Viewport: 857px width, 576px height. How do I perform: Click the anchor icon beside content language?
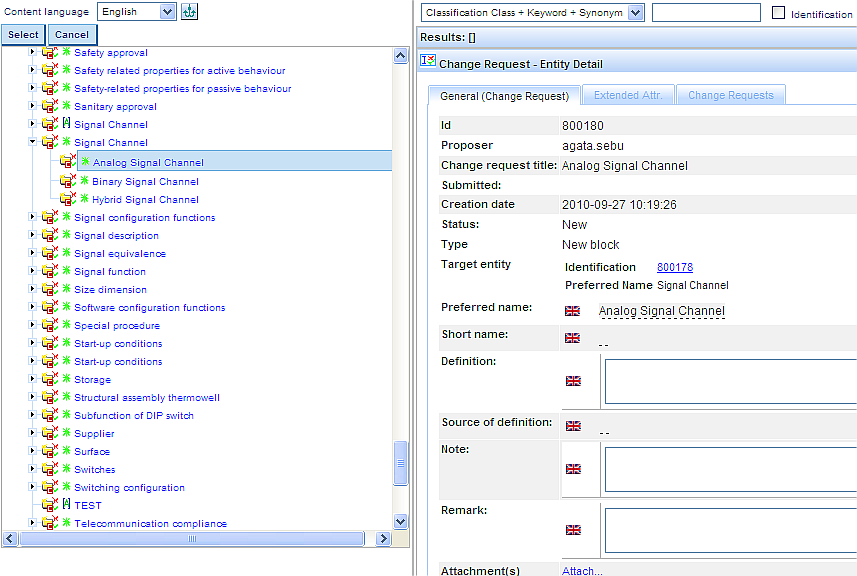point(190,12)
